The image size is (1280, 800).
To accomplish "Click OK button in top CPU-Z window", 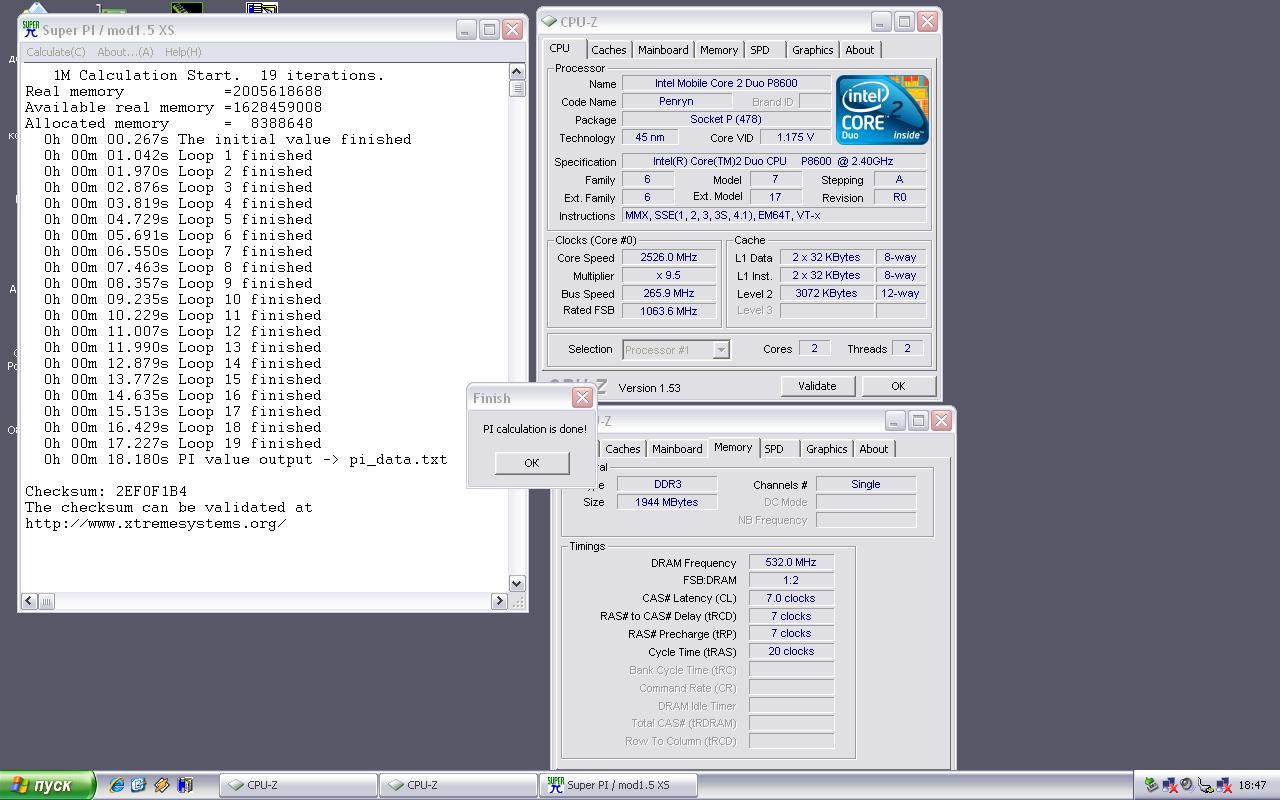I will tap(898, 386).
